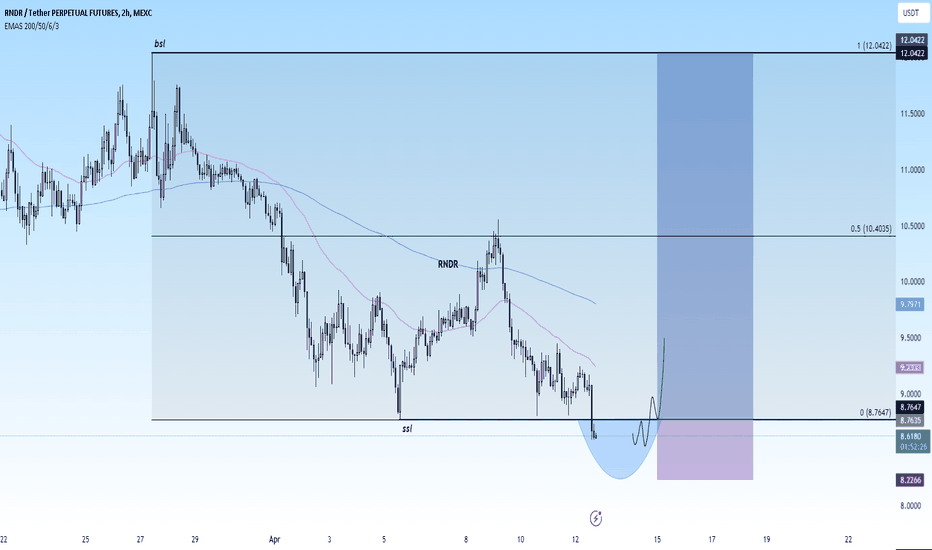Image resolution: width=932 pixels, height=550 pixels.
Task: Click the 15 date label on time axis
Action: pyautogui.click(x=657, y=540)
